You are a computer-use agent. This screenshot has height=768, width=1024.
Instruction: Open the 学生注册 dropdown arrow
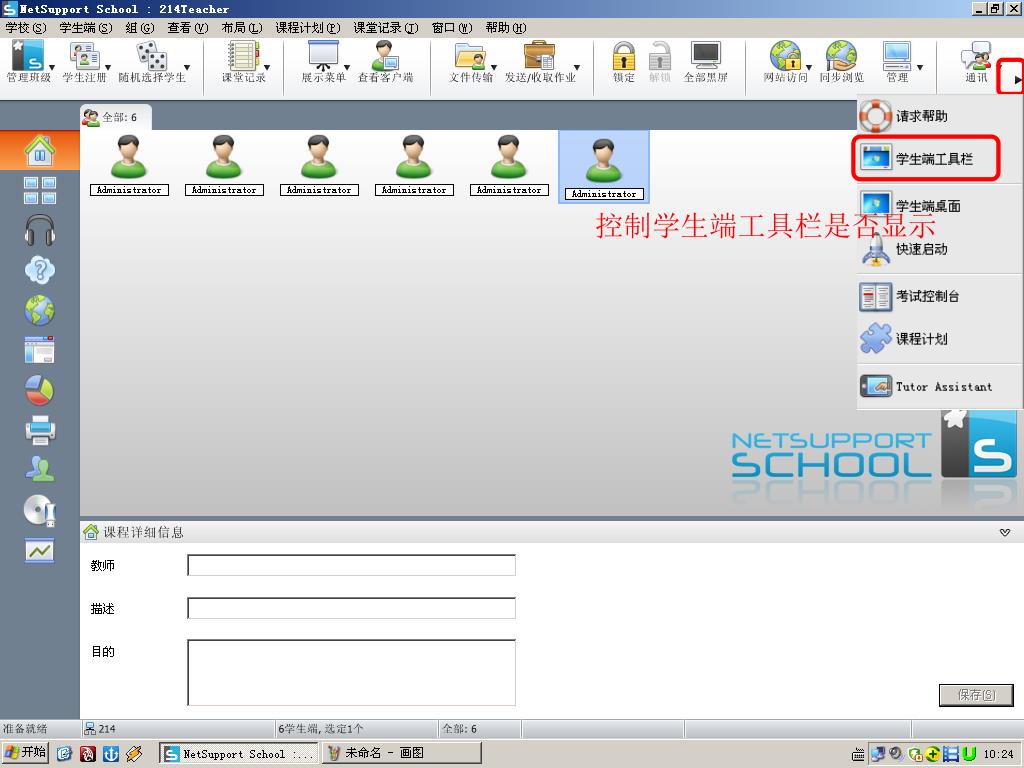tap(108, 67)
